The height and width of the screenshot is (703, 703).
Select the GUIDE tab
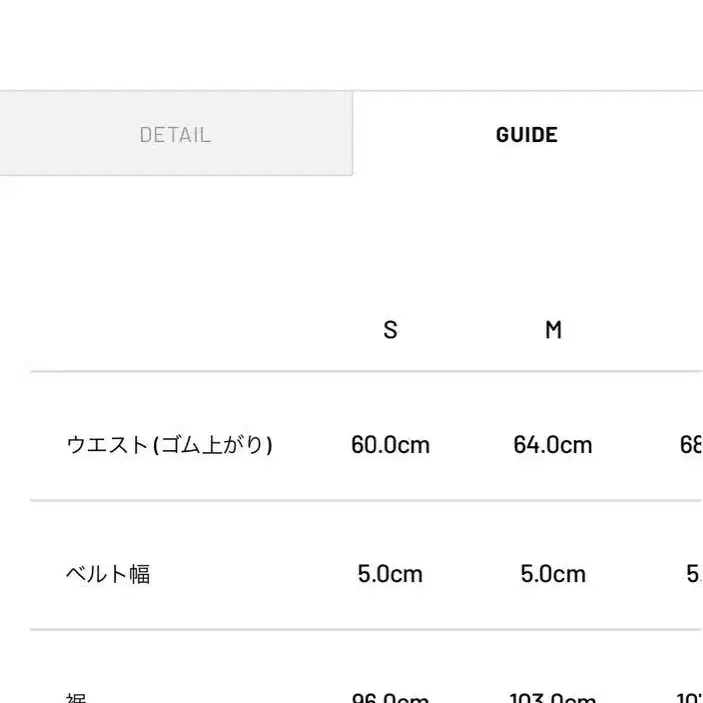[528, 134]
